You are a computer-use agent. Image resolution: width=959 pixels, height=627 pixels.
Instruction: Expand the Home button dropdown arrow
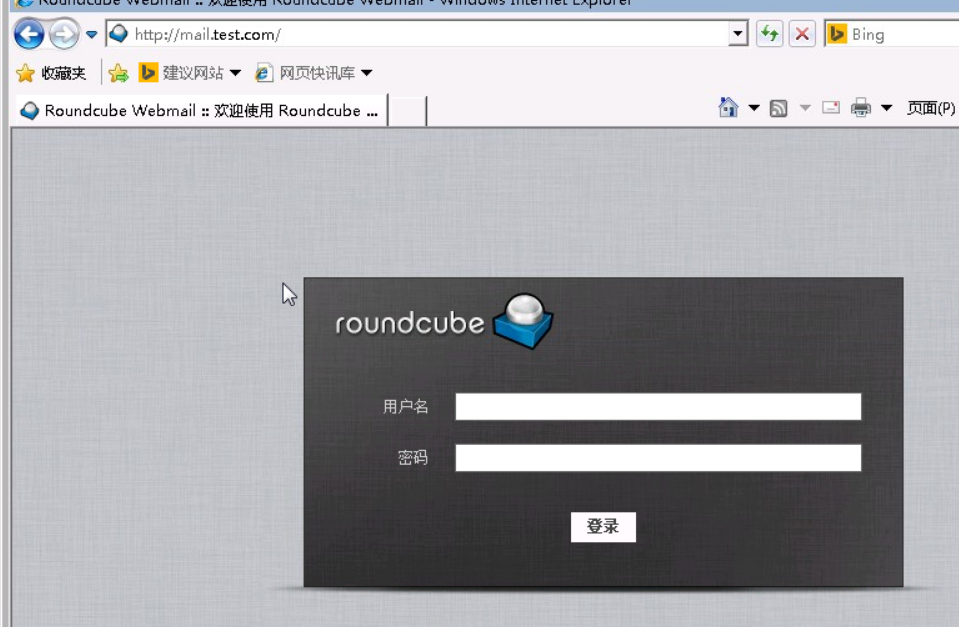754,108
